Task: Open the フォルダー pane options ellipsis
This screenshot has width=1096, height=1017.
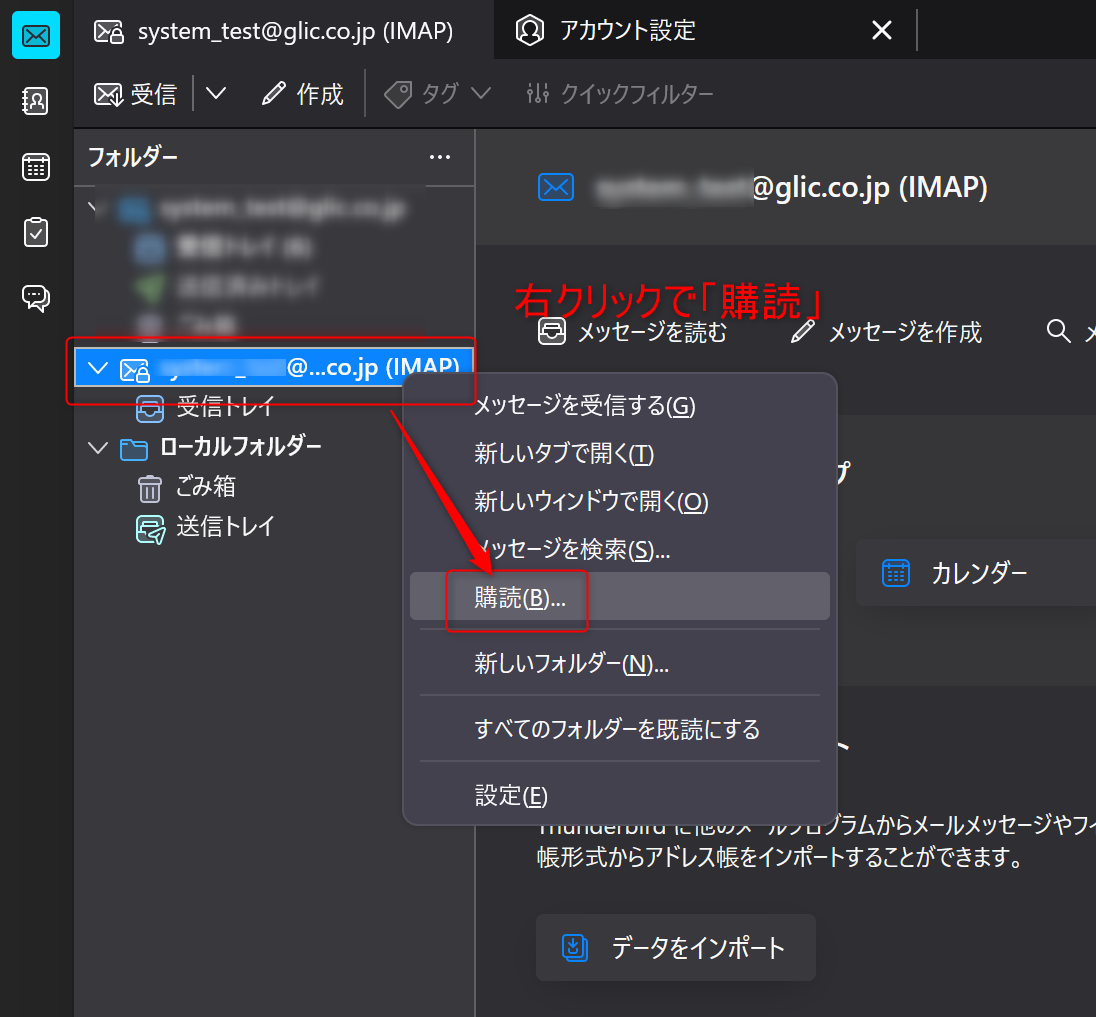Action: click(x=439, y=157)
